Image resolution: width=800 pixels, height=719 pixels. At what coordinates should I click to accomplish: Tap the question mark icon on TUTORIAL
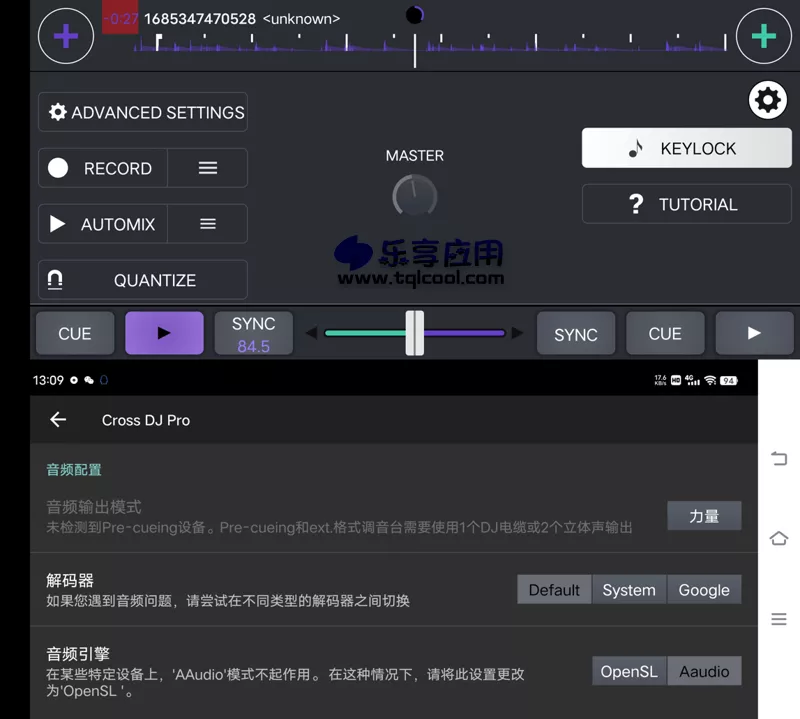(x=636, y=204)
